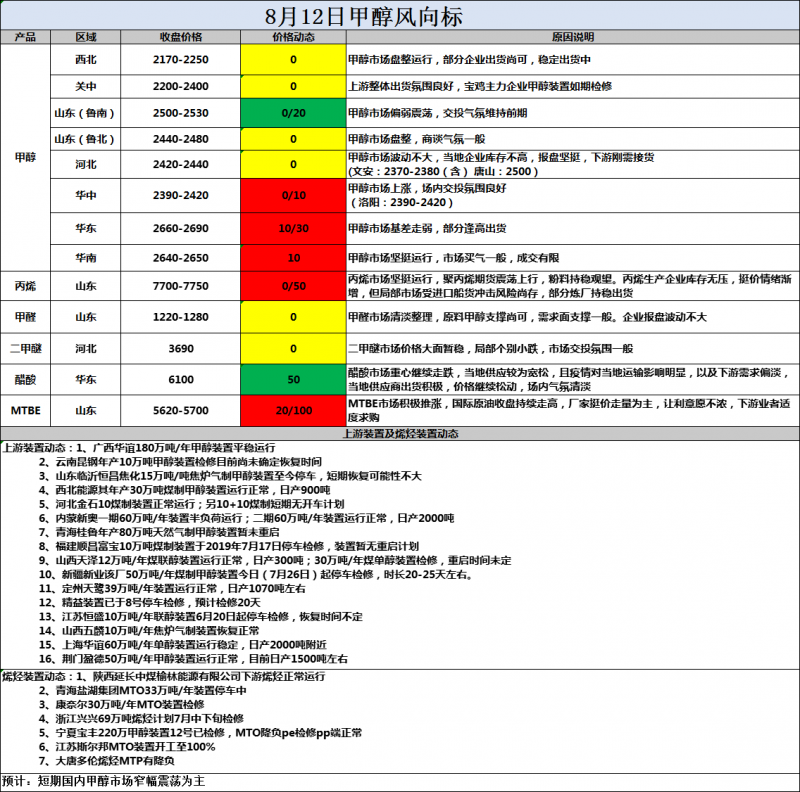Click the closing price "5620-5700"
Image resolution: width=800 pixels, height=792 pixels.
[x=181, y=411]
